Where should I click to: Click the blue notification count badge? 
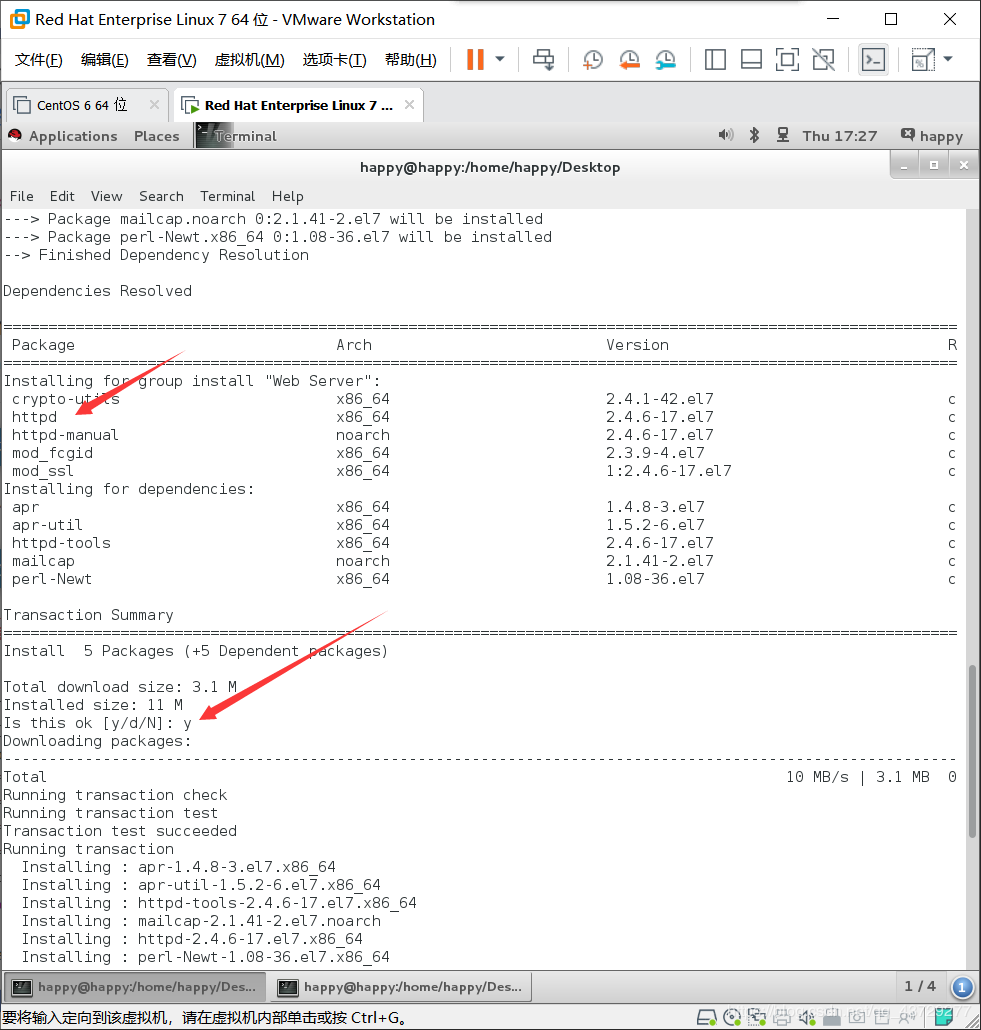[x=962, y=987]
